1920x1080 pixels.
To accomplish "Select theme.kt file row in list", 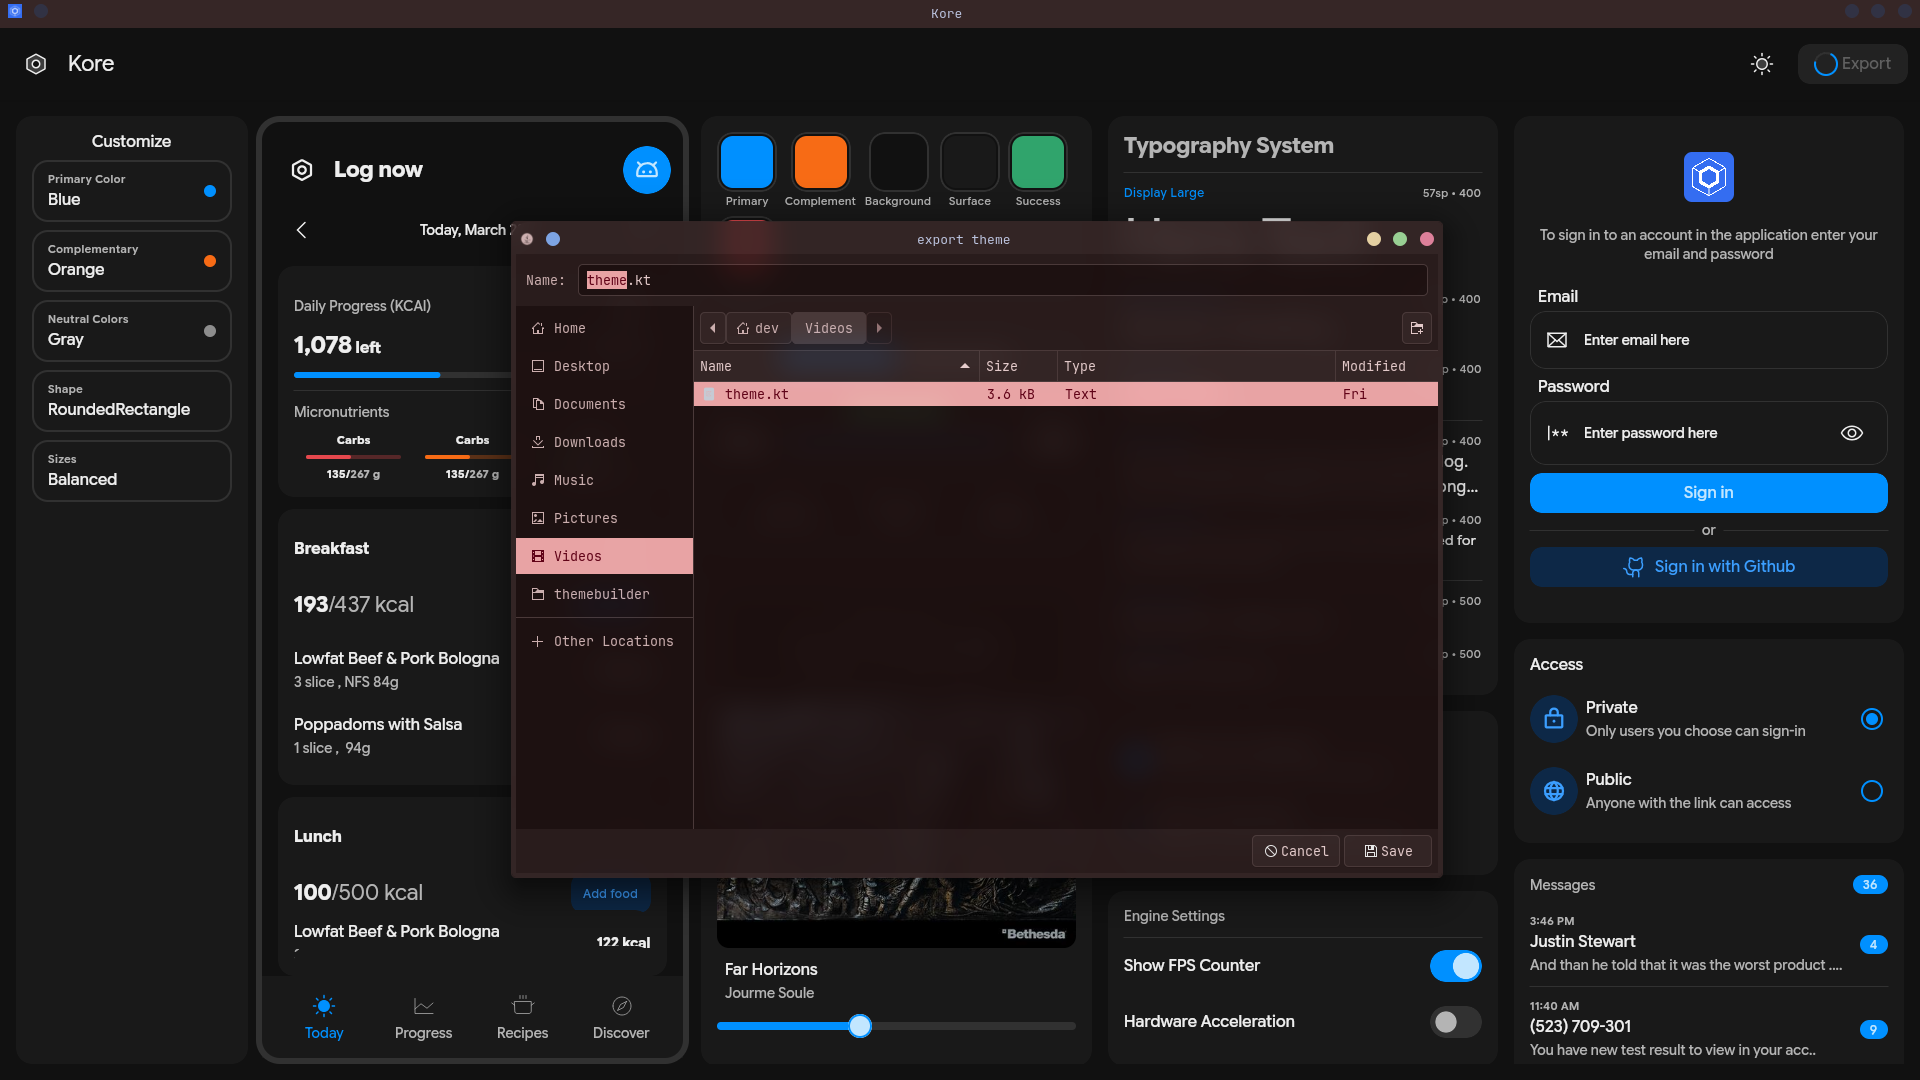I will click(1066, 394).
